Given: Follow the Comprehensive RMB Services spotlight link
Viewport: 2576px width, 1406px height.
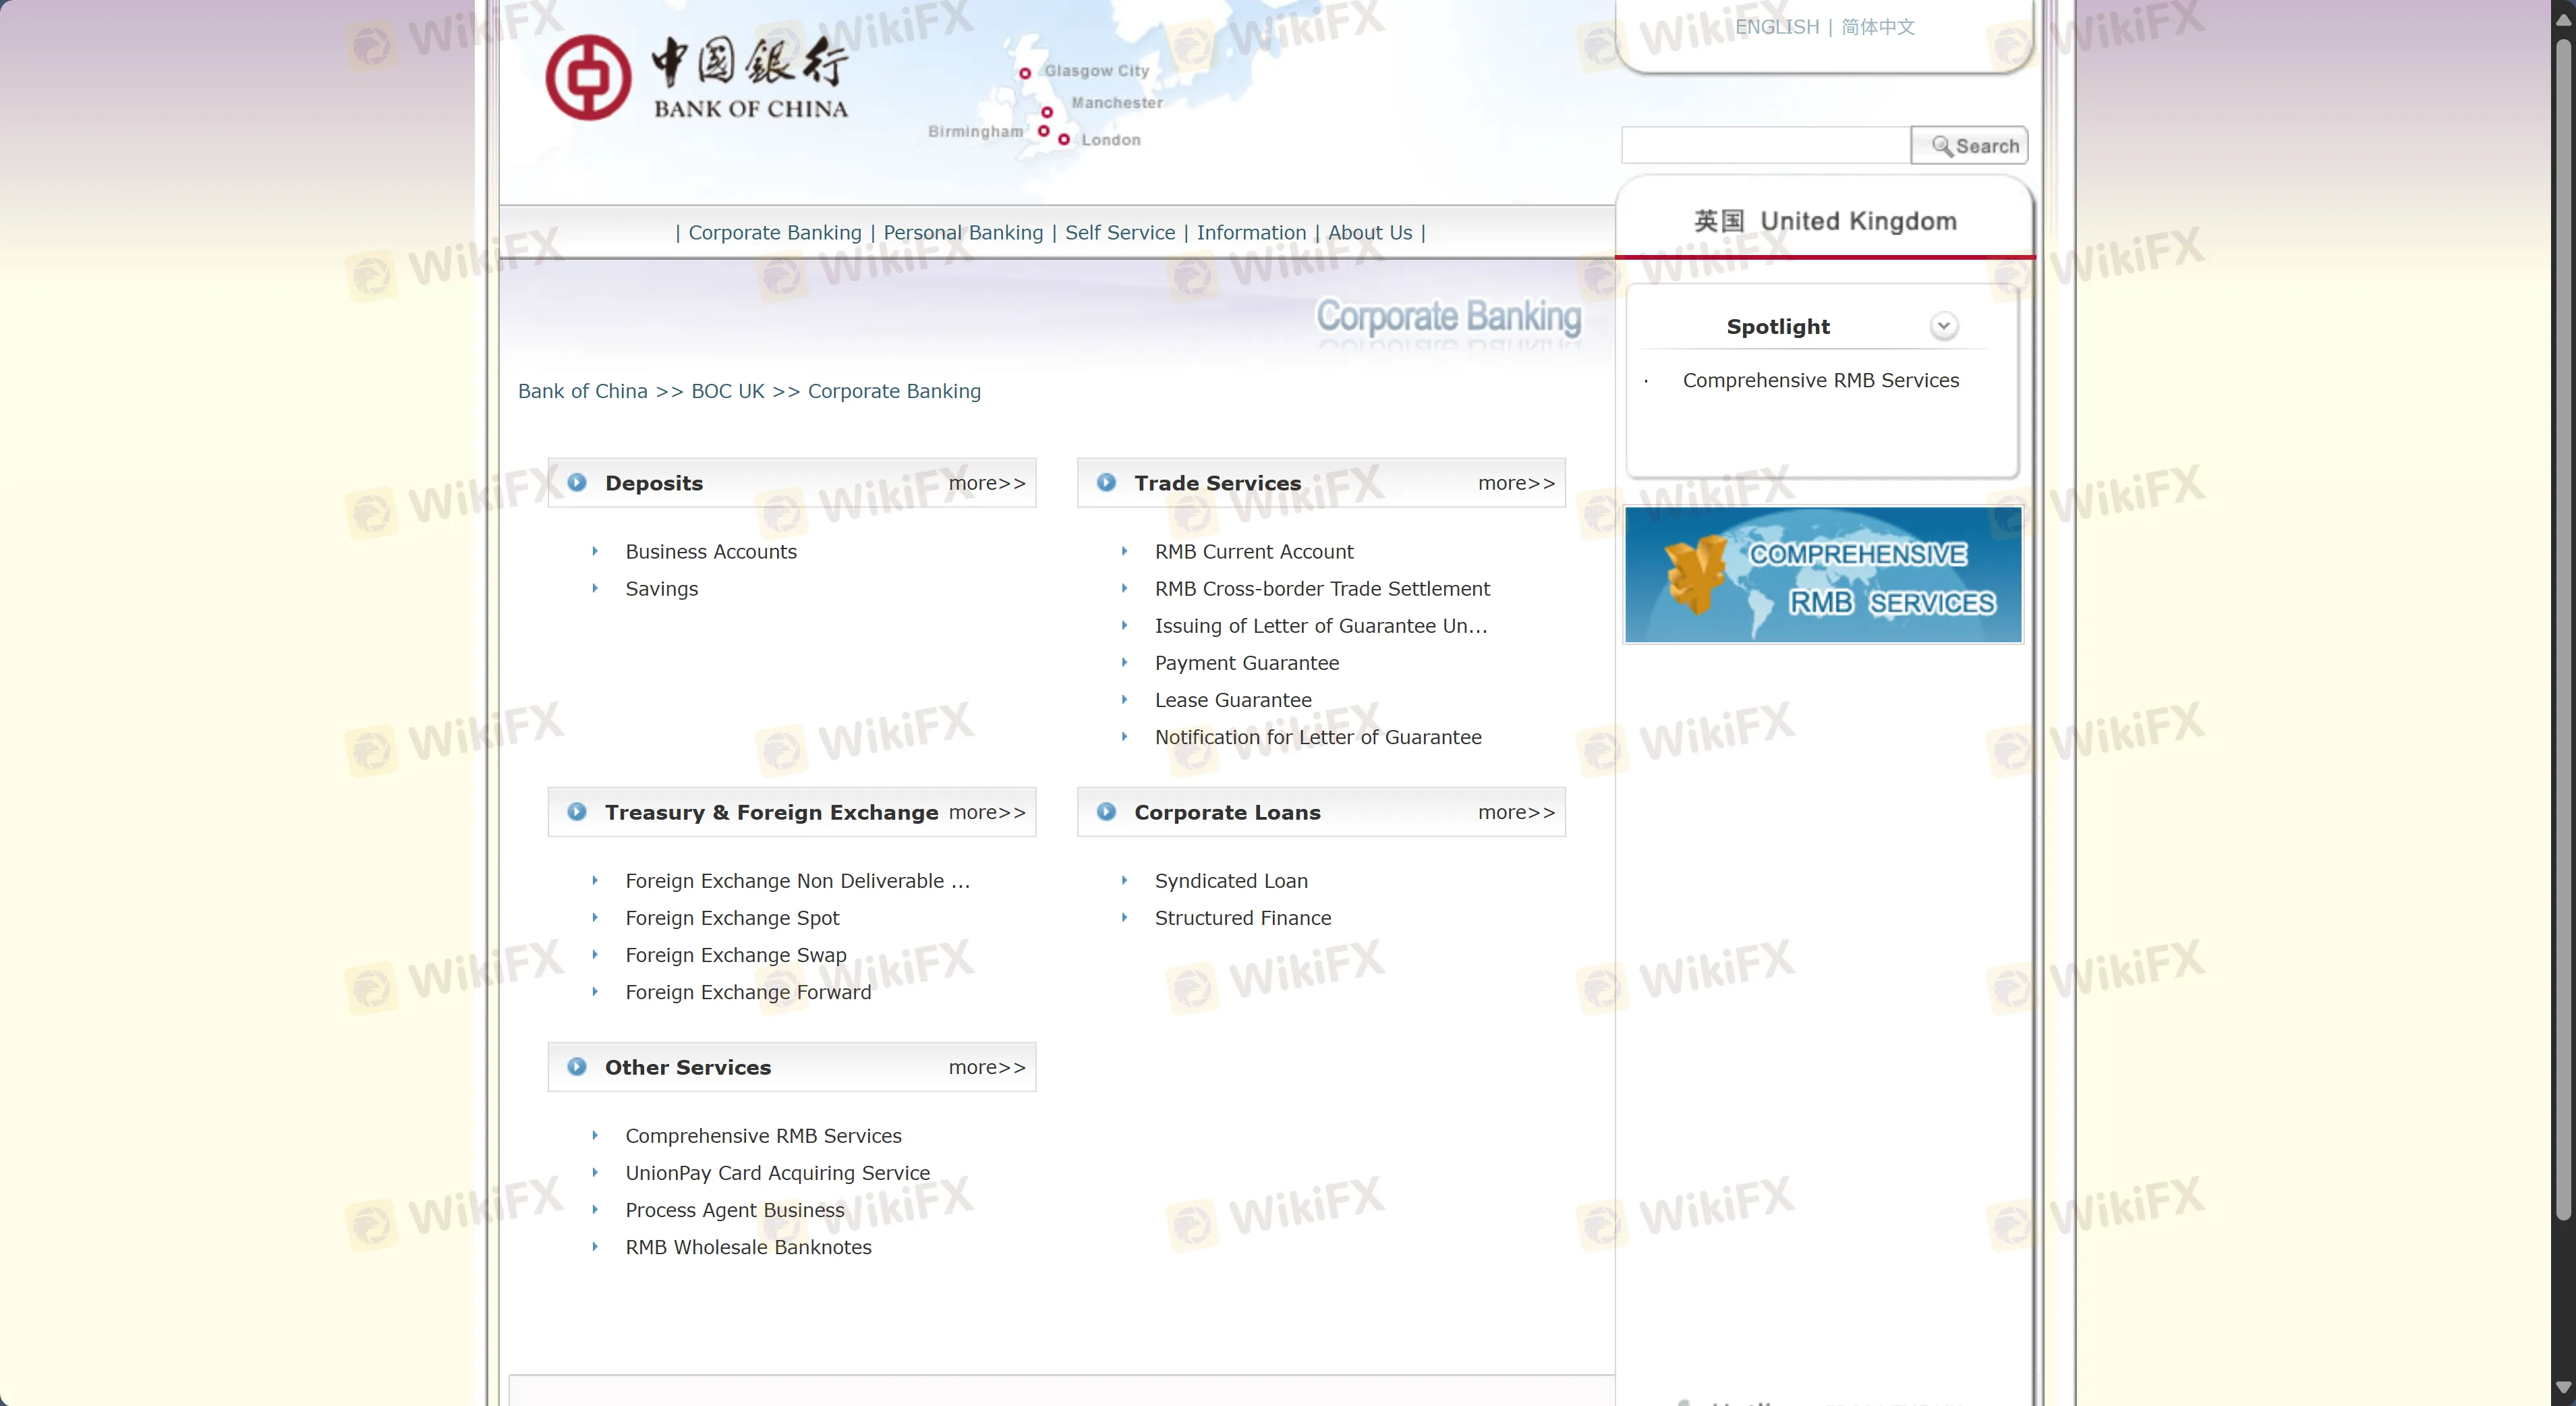Looking at the screenshot, I should tap(1820, 380).
